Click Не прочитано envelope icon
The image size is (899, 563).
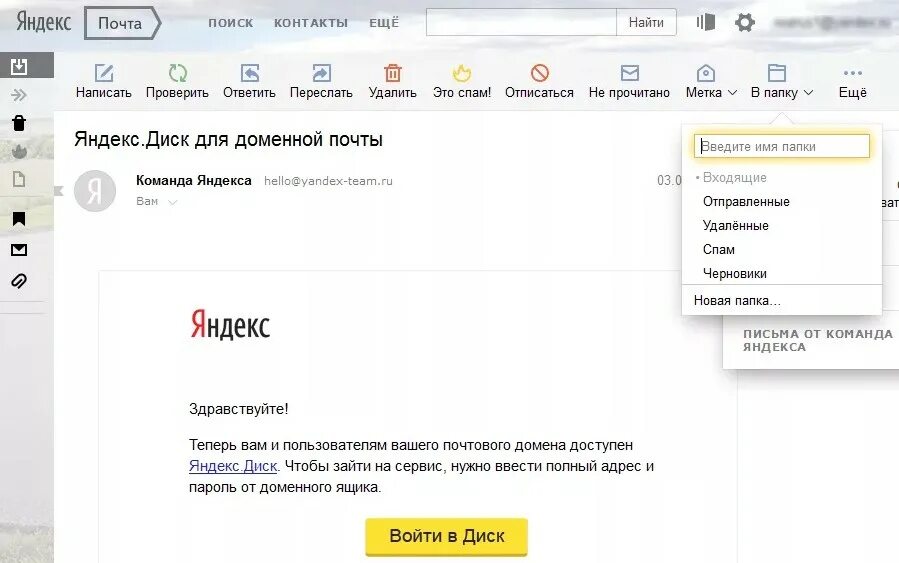[630, 73]
